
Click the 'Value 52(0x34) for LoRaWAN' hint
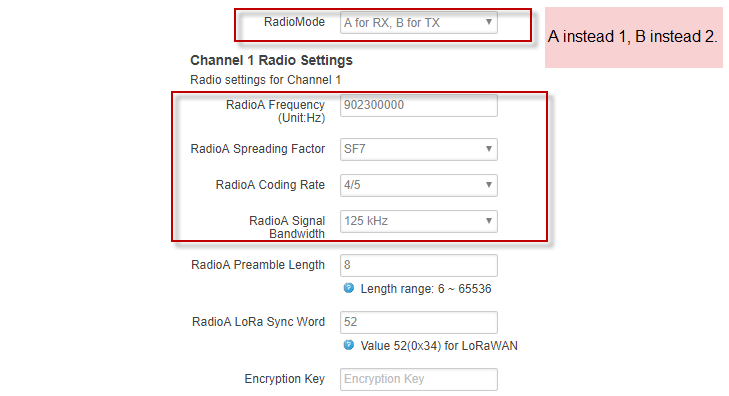[439, 346]
